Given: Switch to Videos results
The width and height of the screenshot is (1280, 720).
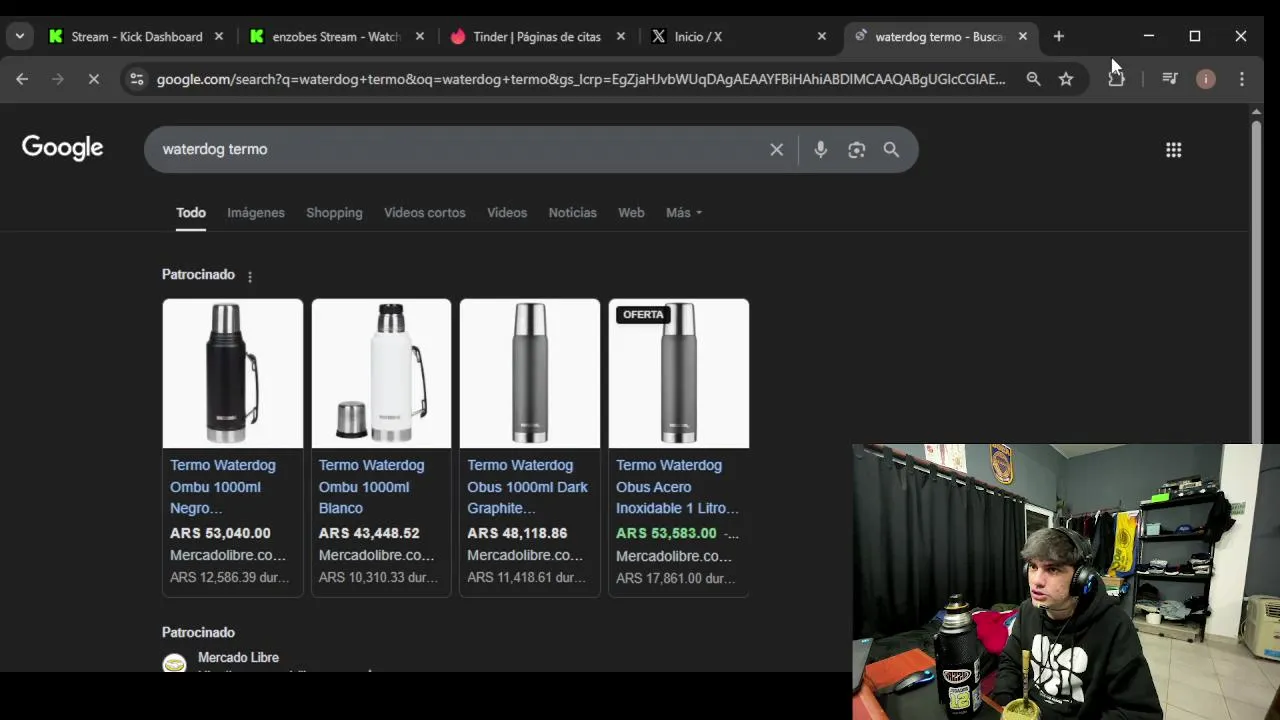Looking at the screenshot, I should [x=507, y=213].
